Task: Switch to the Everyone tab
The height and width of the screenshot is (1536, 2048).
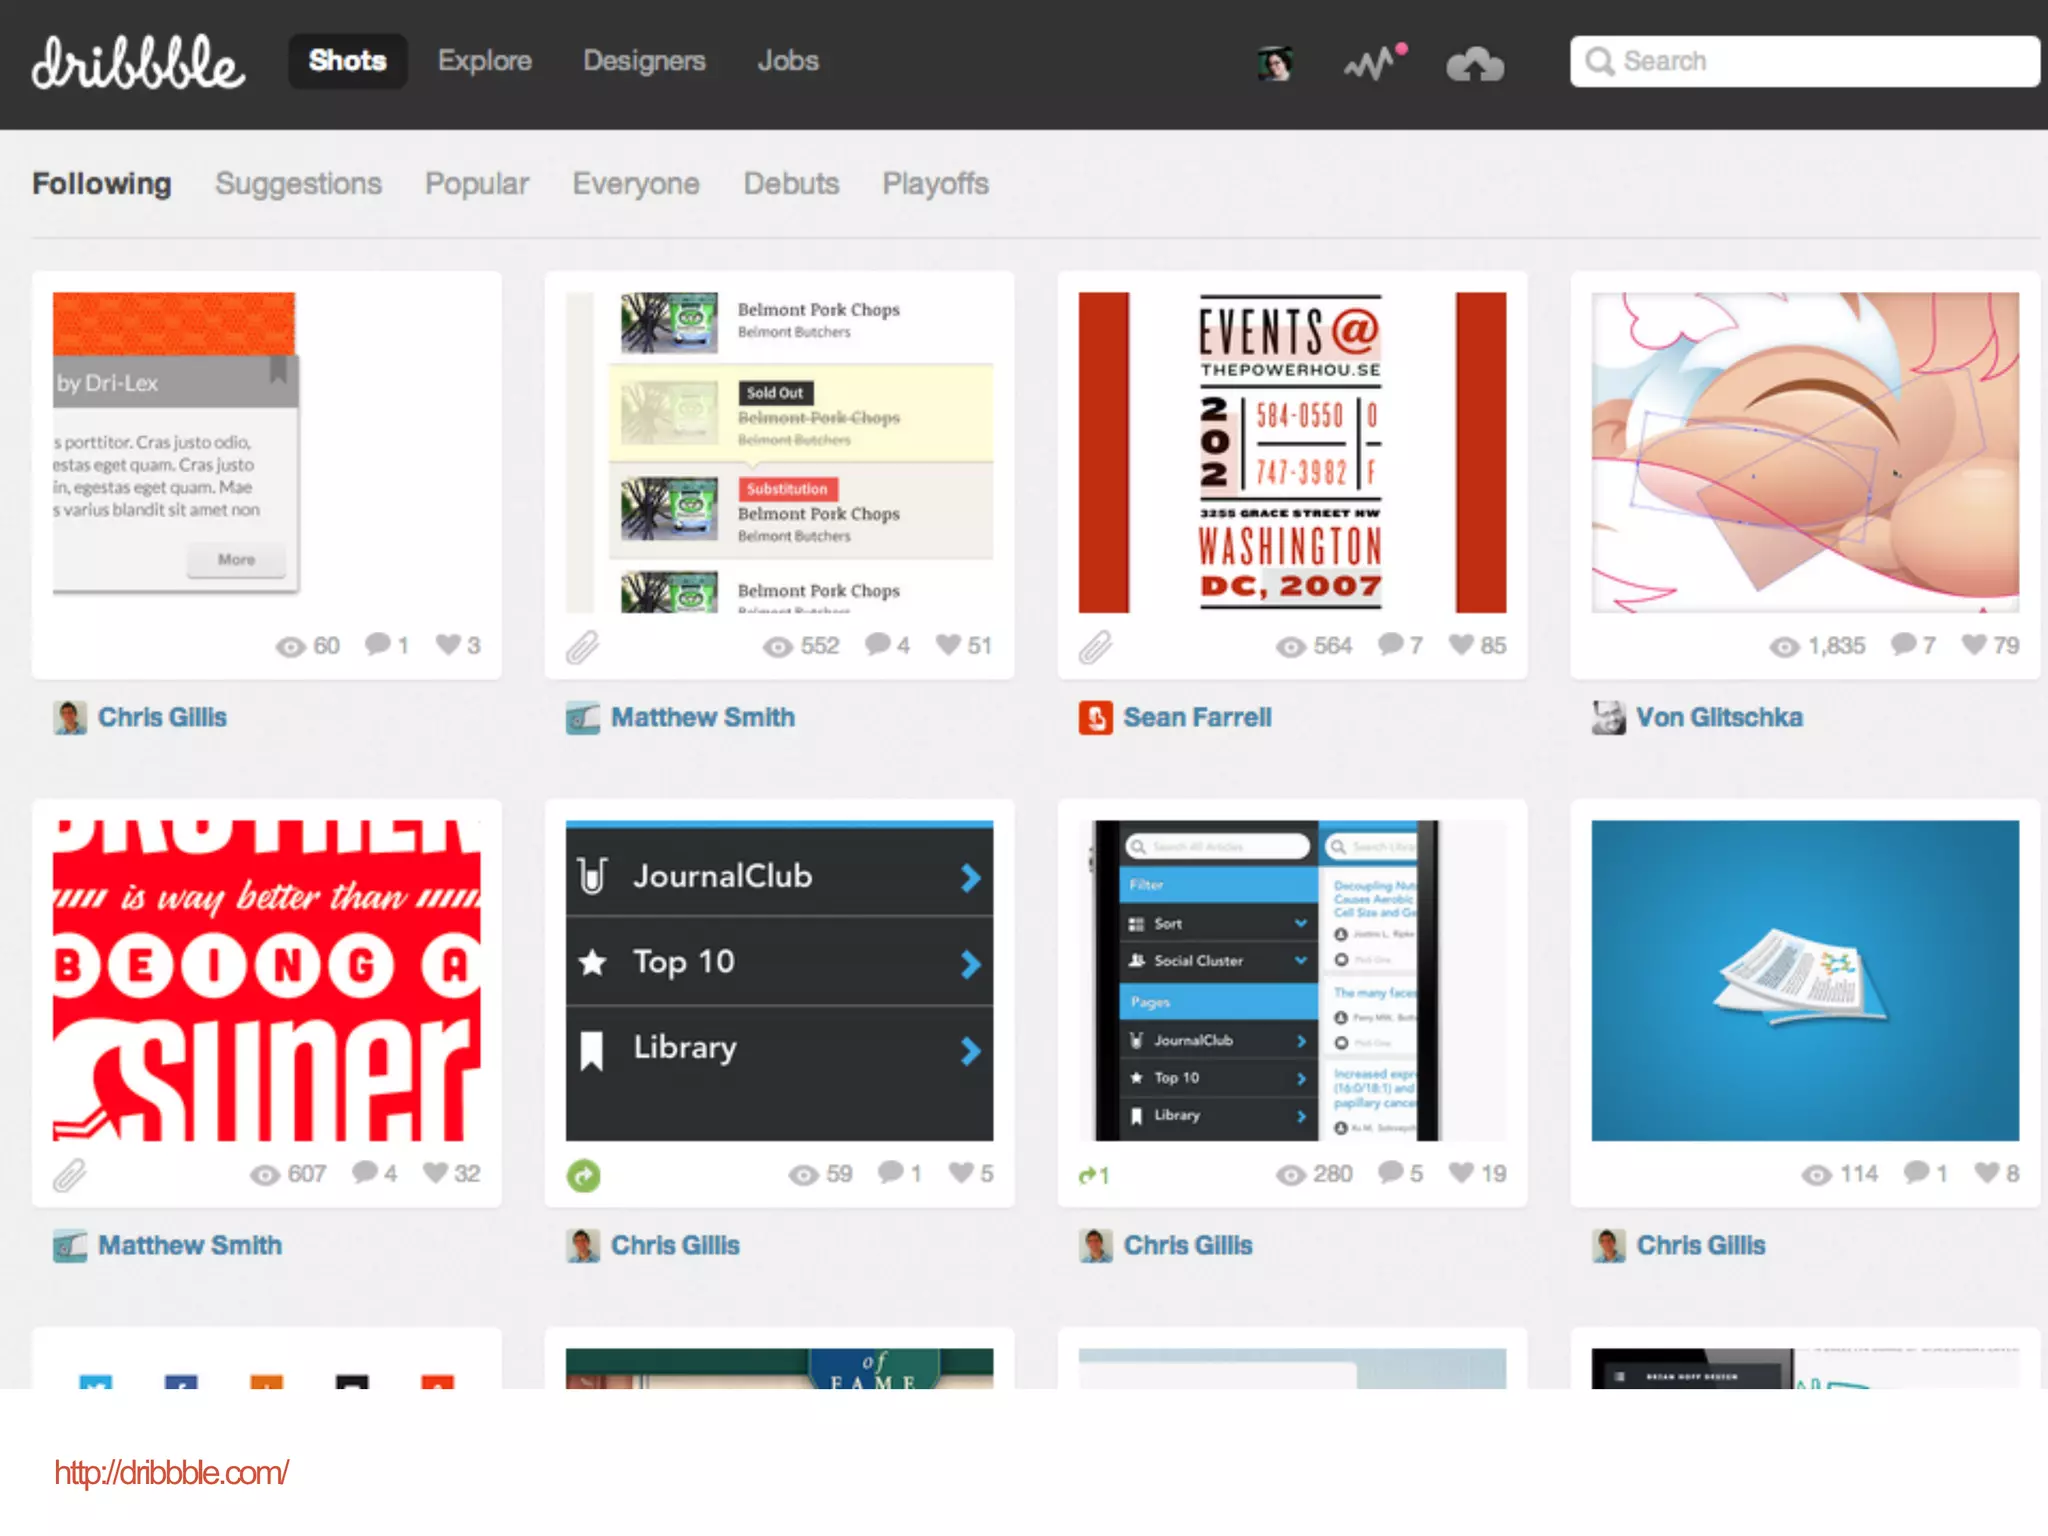Action: [x=636, y=184]
